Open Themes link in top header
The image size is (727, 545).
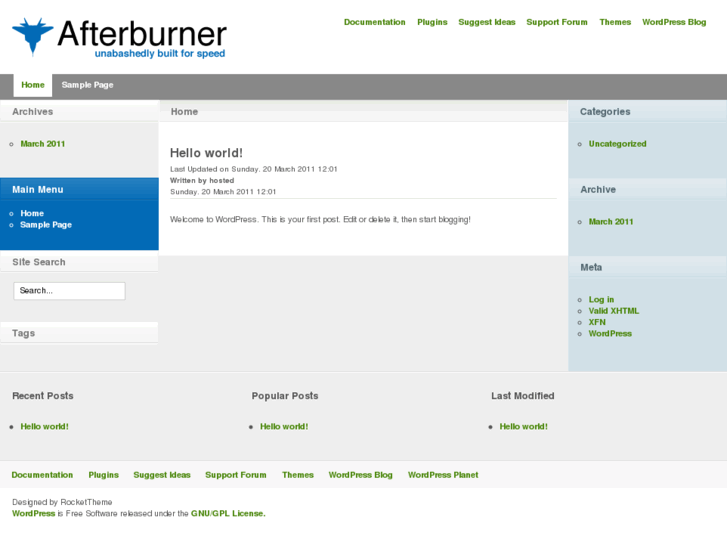[x=615, y=22]
